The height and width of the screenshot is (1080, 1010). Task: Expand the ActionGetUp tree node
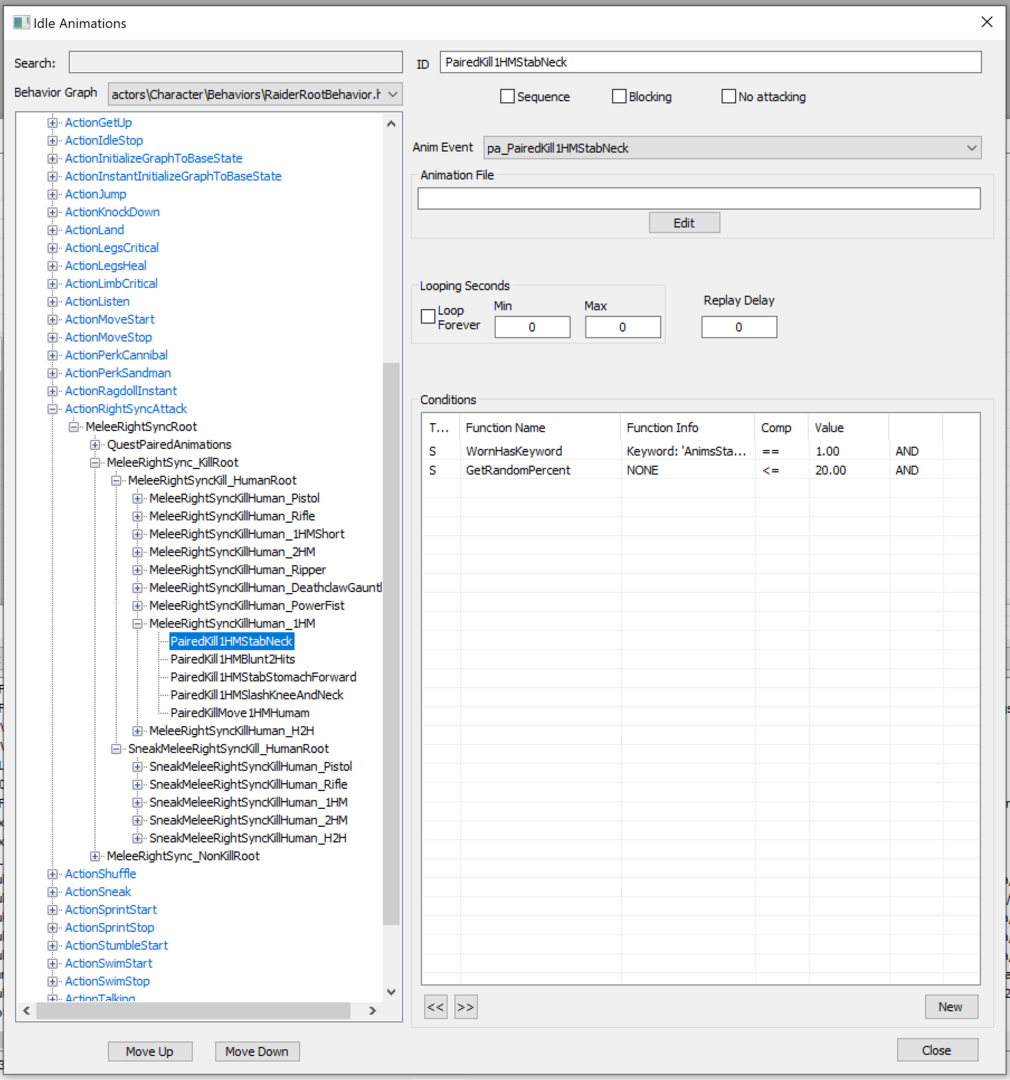pyautogui.click(x=52, y=123)
